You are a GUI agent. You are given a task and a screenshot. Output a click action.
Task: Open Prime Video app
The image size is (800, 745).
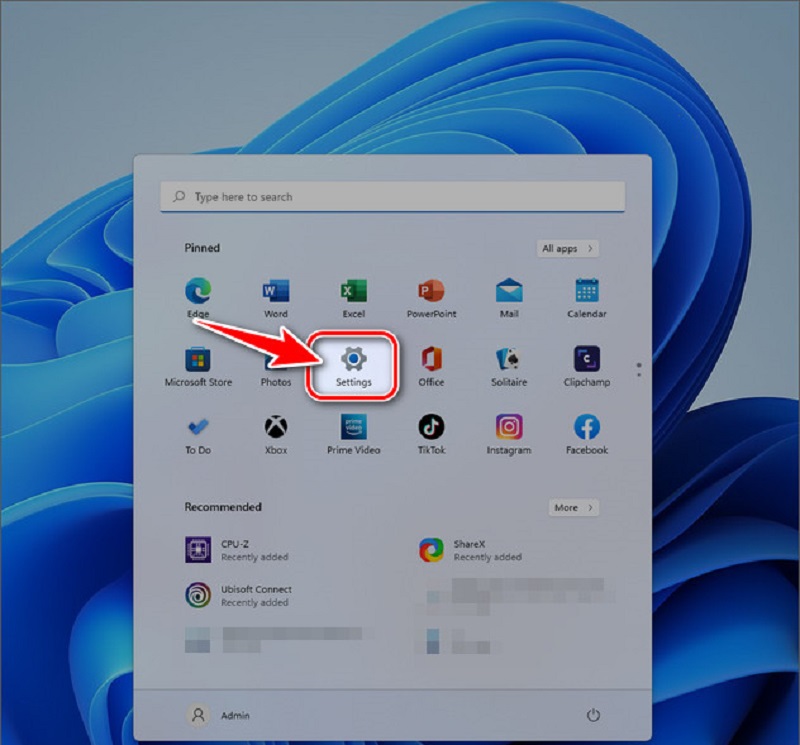coord(354,435)
